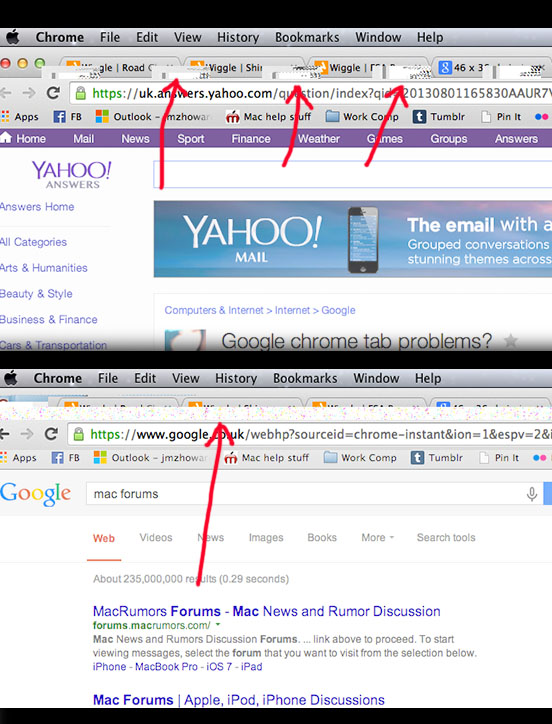The image size is (552, 724).
Task: Open the MacBook Pro sublink under MacRumors
Action: tap(166, 667)
